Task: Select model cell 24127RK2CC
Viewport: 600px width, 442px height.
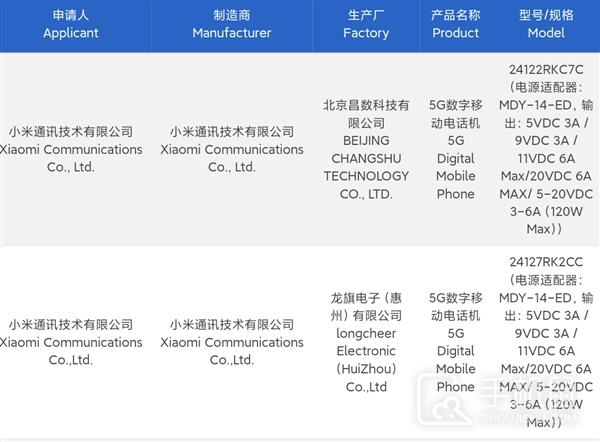Action: pyautogui.click(x=546, y=342)
